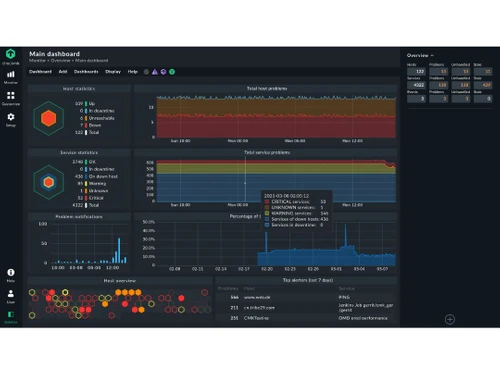
Task: Click 'Warning' in service statistics
Action: (97, 184)
